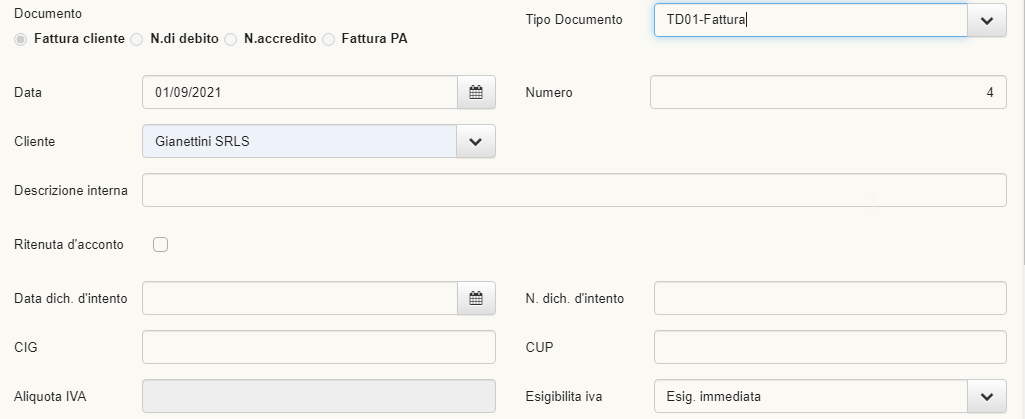Click into the Descrizione interna field
This screenshot has height=419, width=1025.
pos(574,190)
